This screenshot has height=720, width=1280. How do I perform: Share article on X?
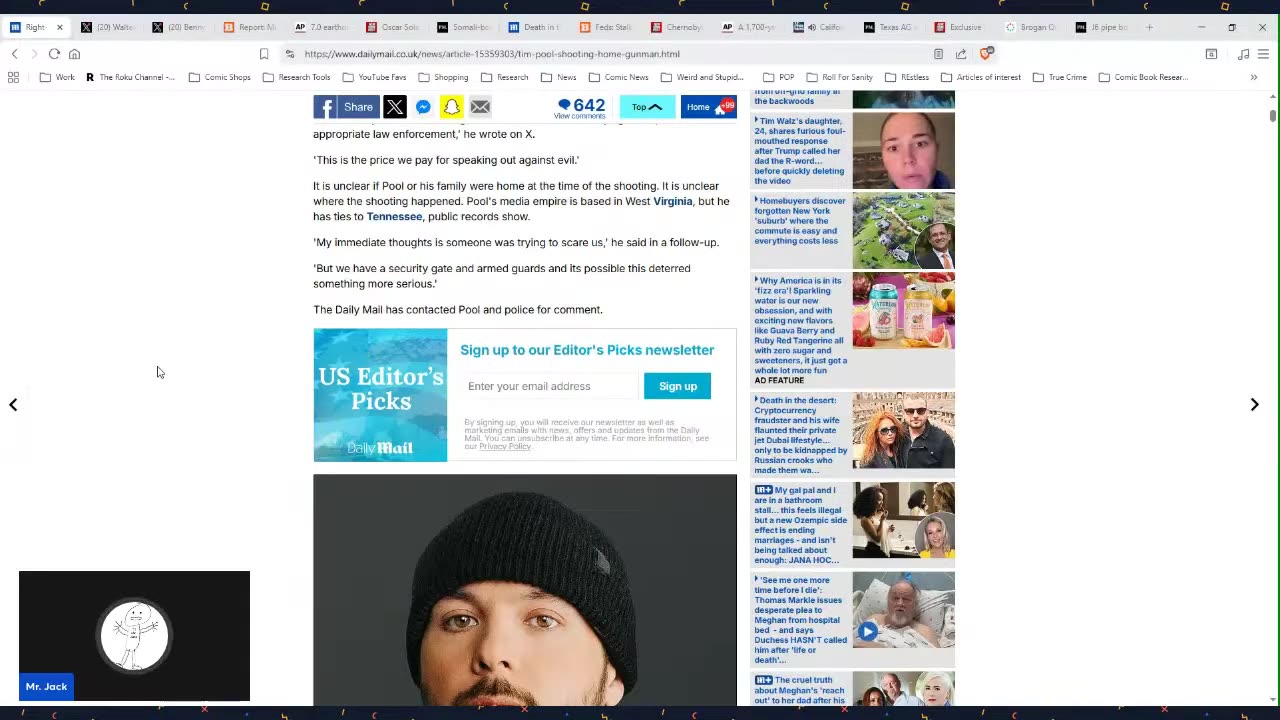coord(395,107)
